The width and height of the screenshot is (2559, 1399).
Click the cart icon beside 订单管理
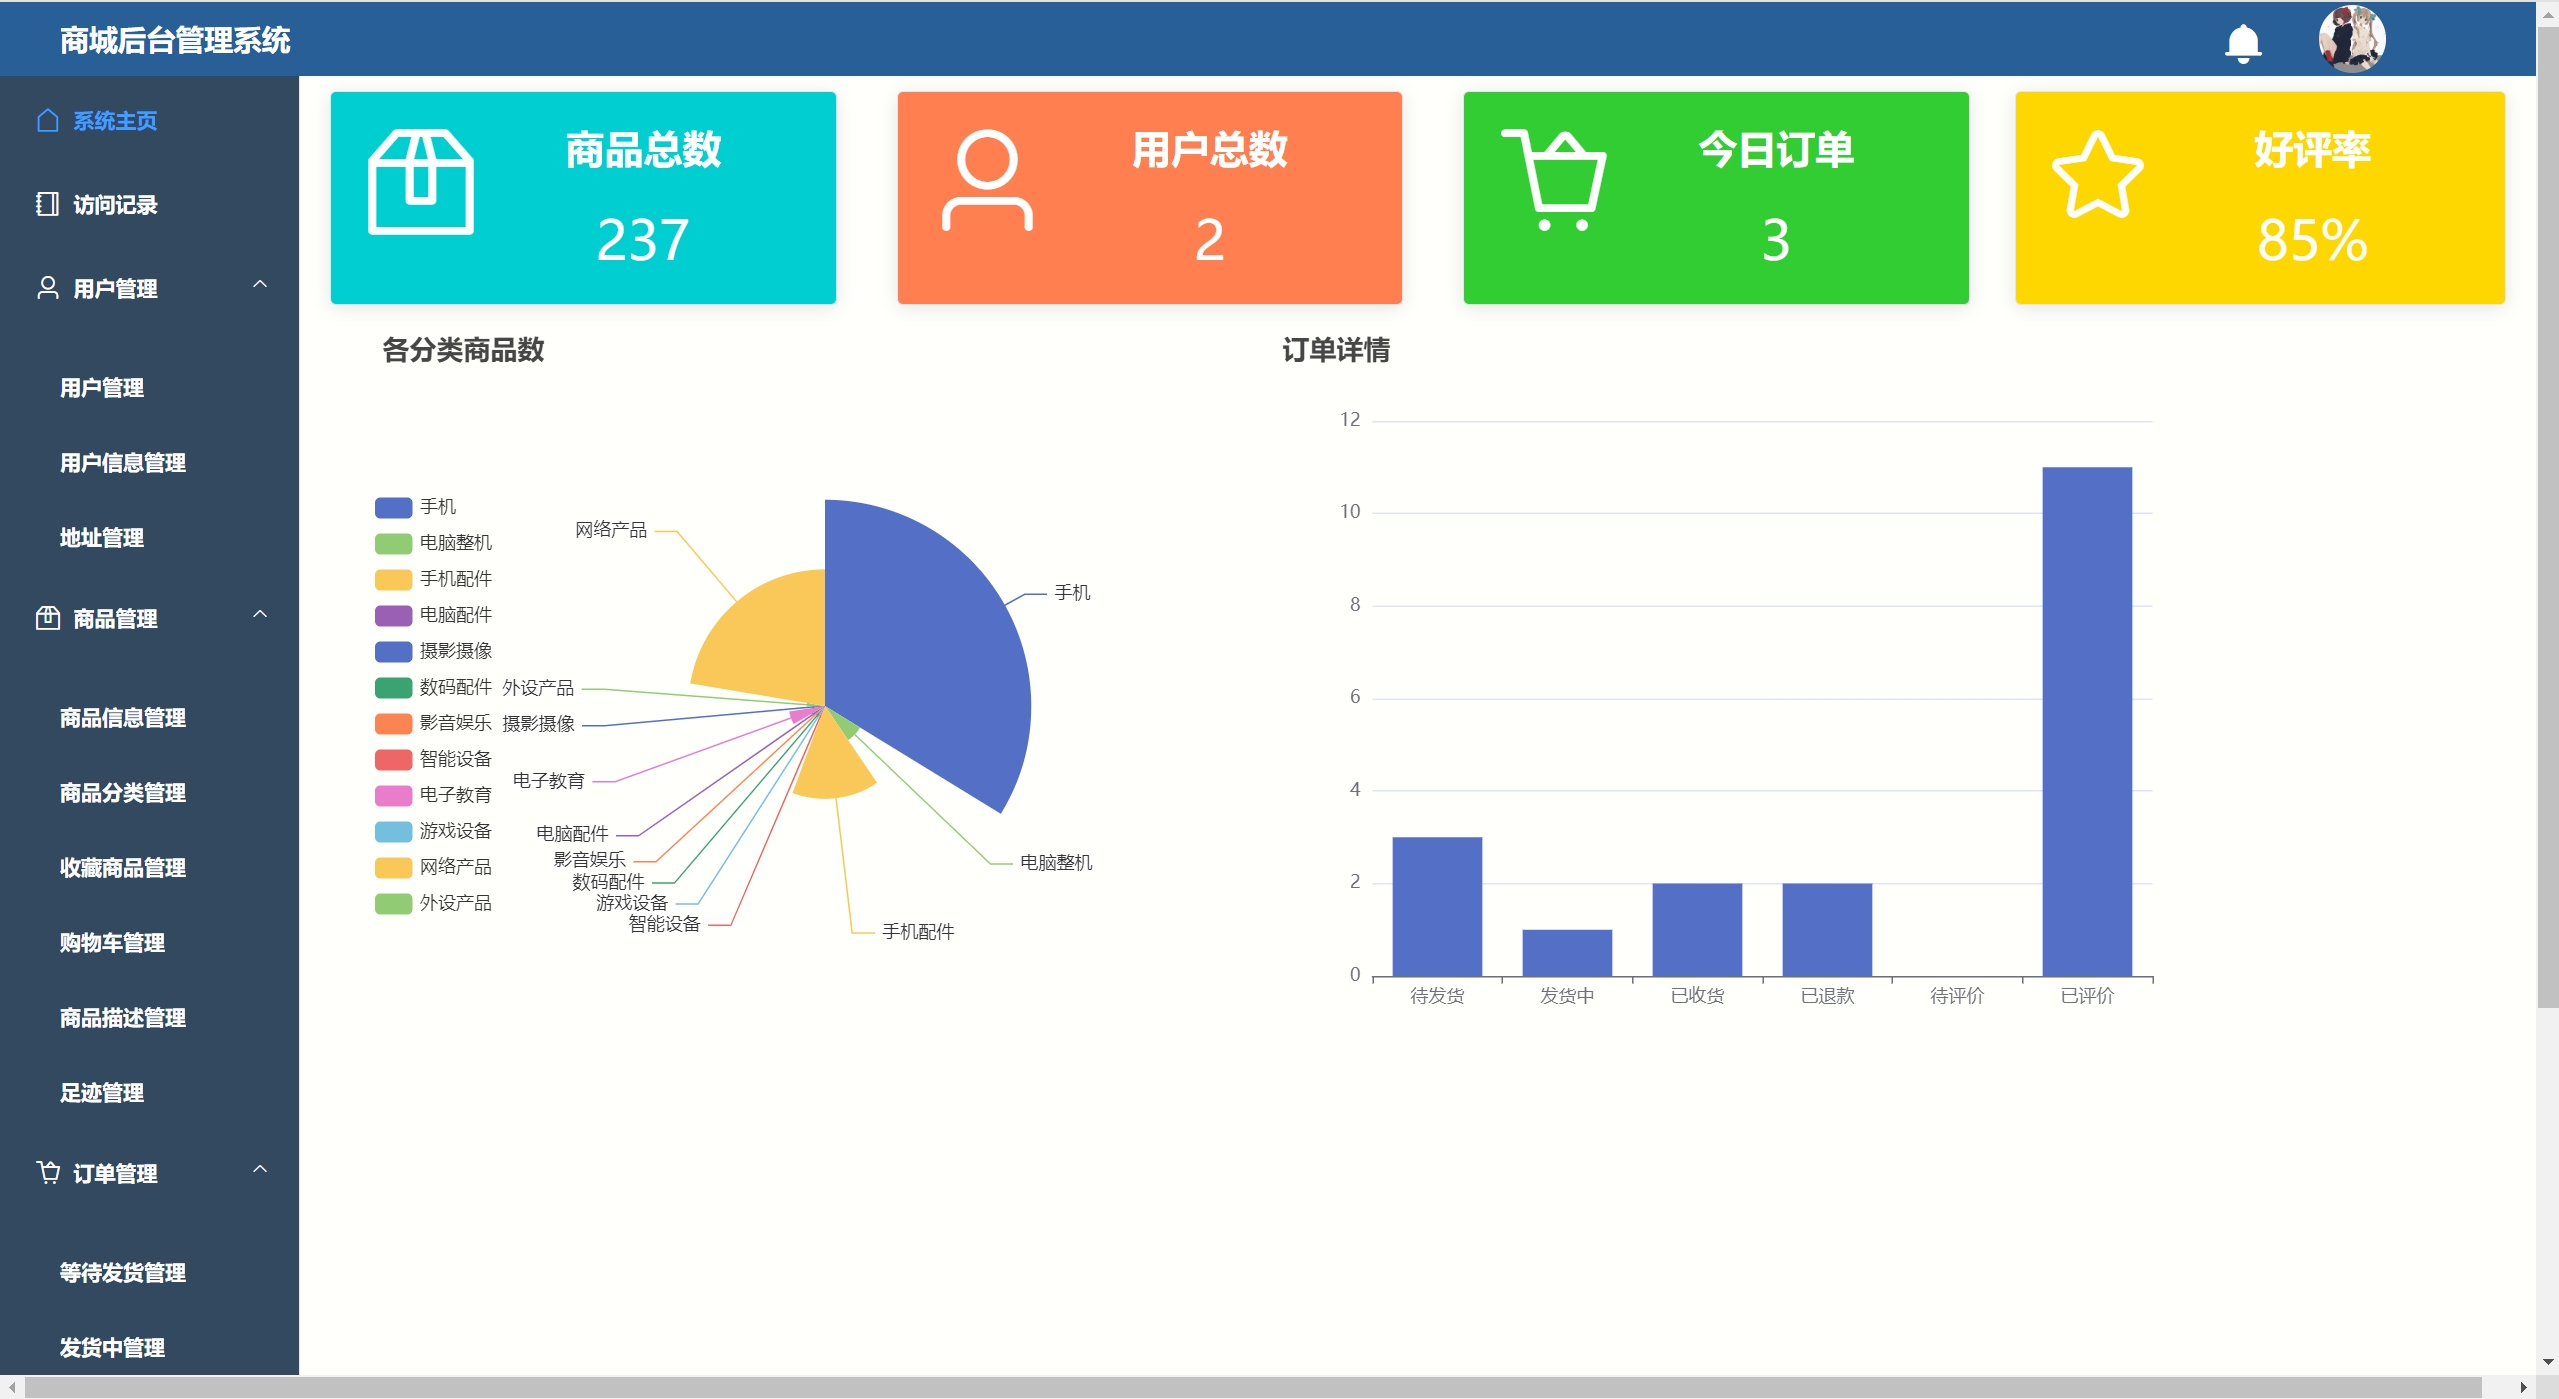pos(47,1172)
